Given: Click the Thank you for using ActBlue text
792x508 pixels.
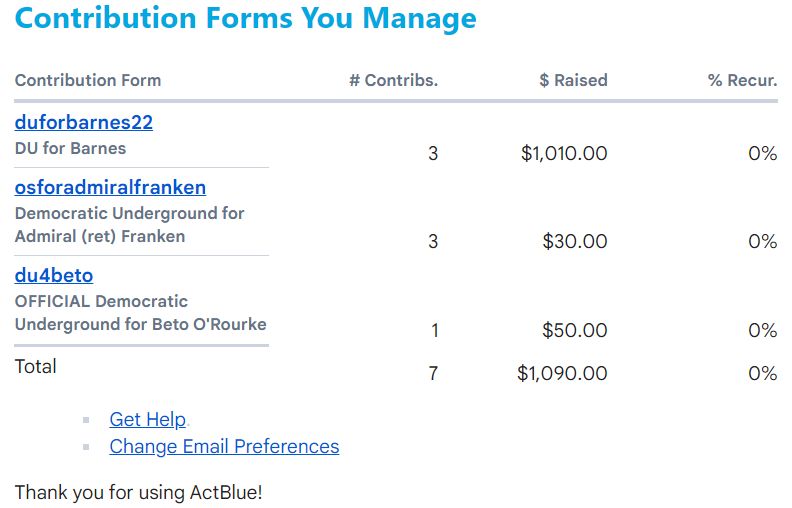Looking at the screenshot, I should coord(138,492).
